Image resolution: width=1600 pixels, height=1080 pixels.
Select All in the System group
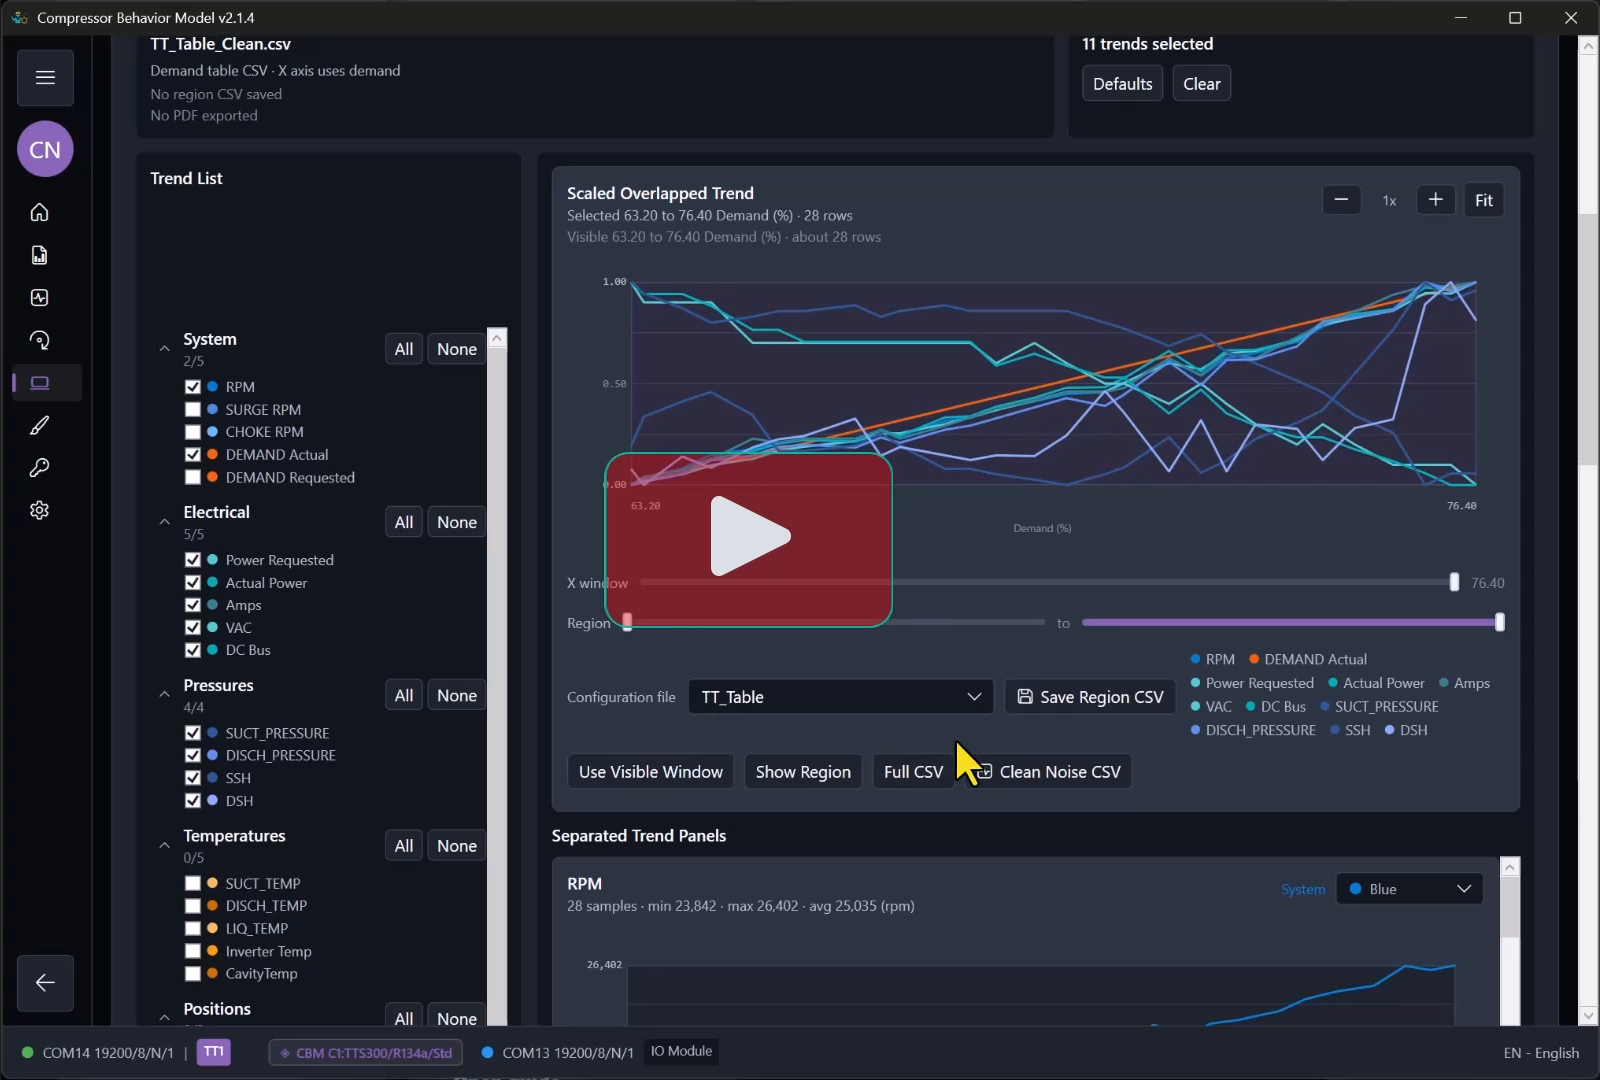click(404, 349)
